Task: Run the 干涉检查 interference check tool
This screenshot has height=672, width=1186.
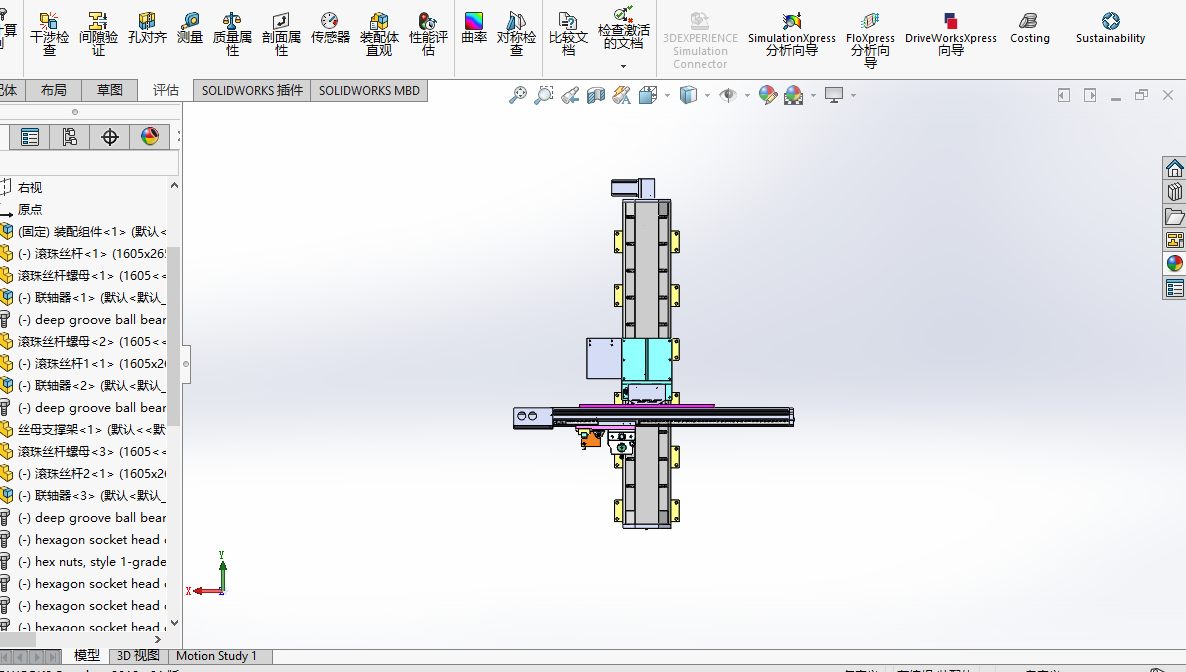Action: pyautogui.click(x=49, y=34)
